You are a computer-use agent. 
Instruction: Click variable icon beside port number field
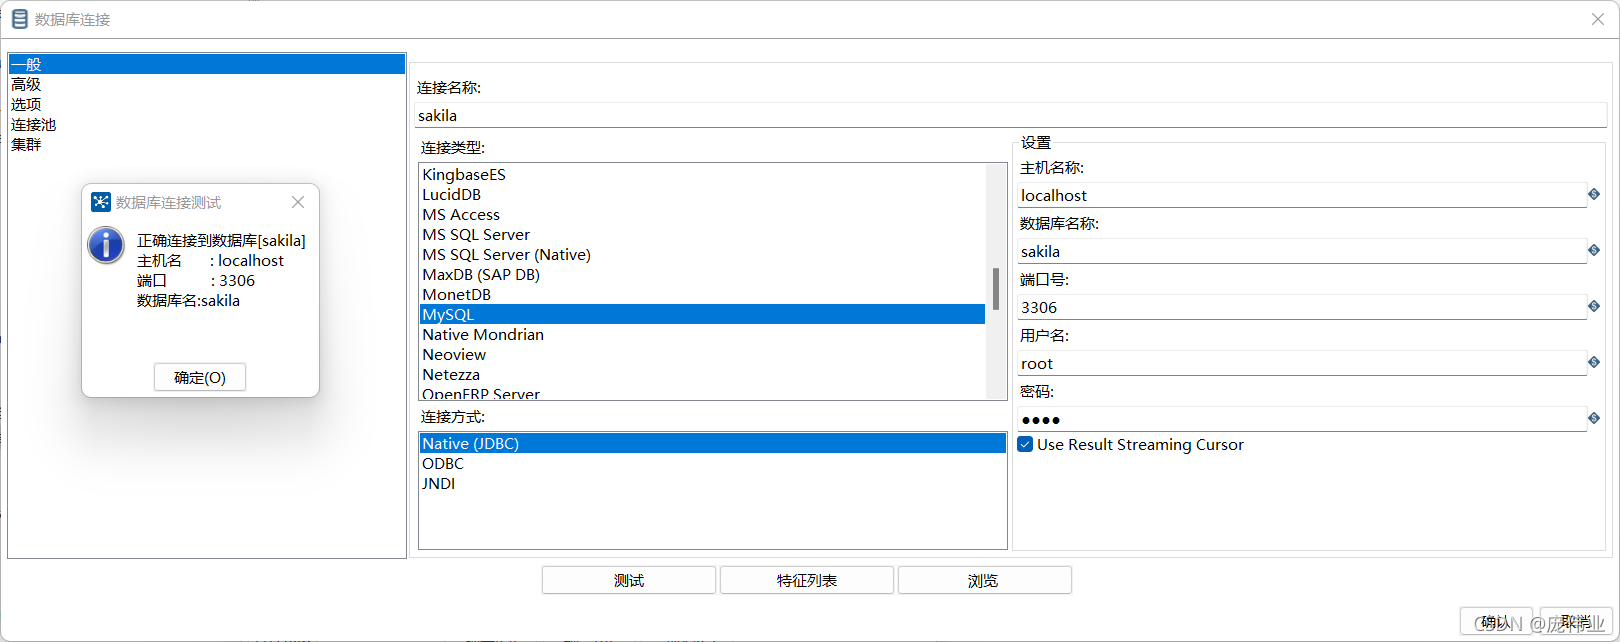coord(1594,306)
